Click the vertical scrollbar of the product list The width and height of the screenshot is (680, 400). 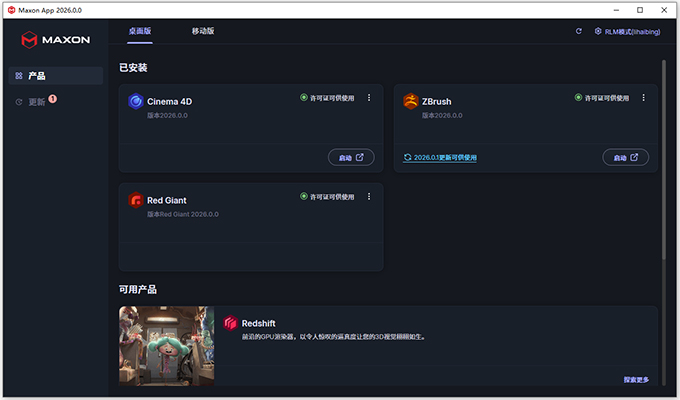coord(664,160)
